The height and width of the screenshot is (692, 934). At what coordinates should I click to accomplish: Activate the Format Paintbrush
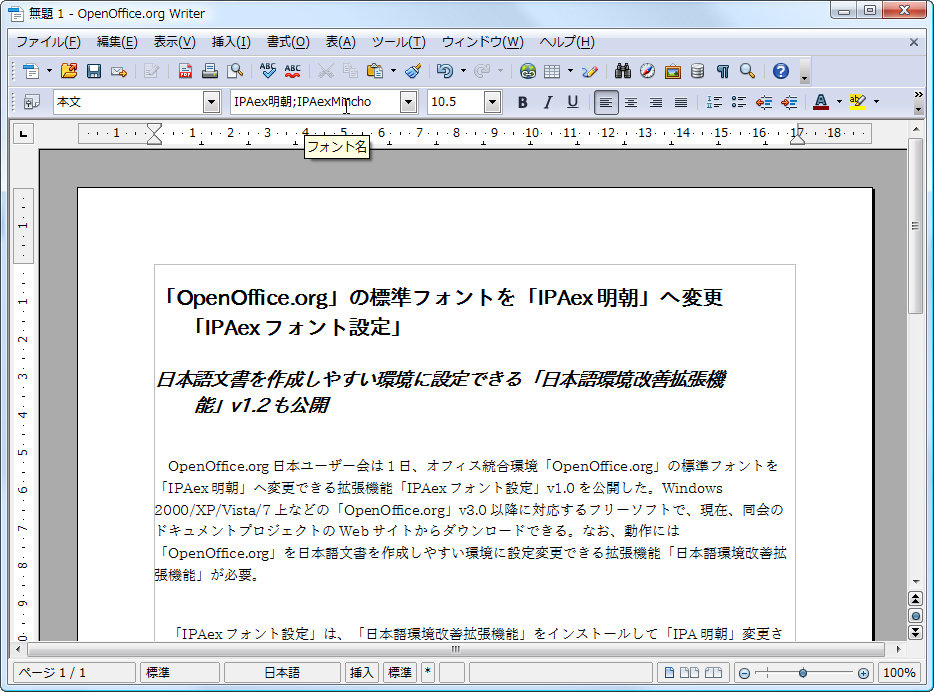point(410,71)
